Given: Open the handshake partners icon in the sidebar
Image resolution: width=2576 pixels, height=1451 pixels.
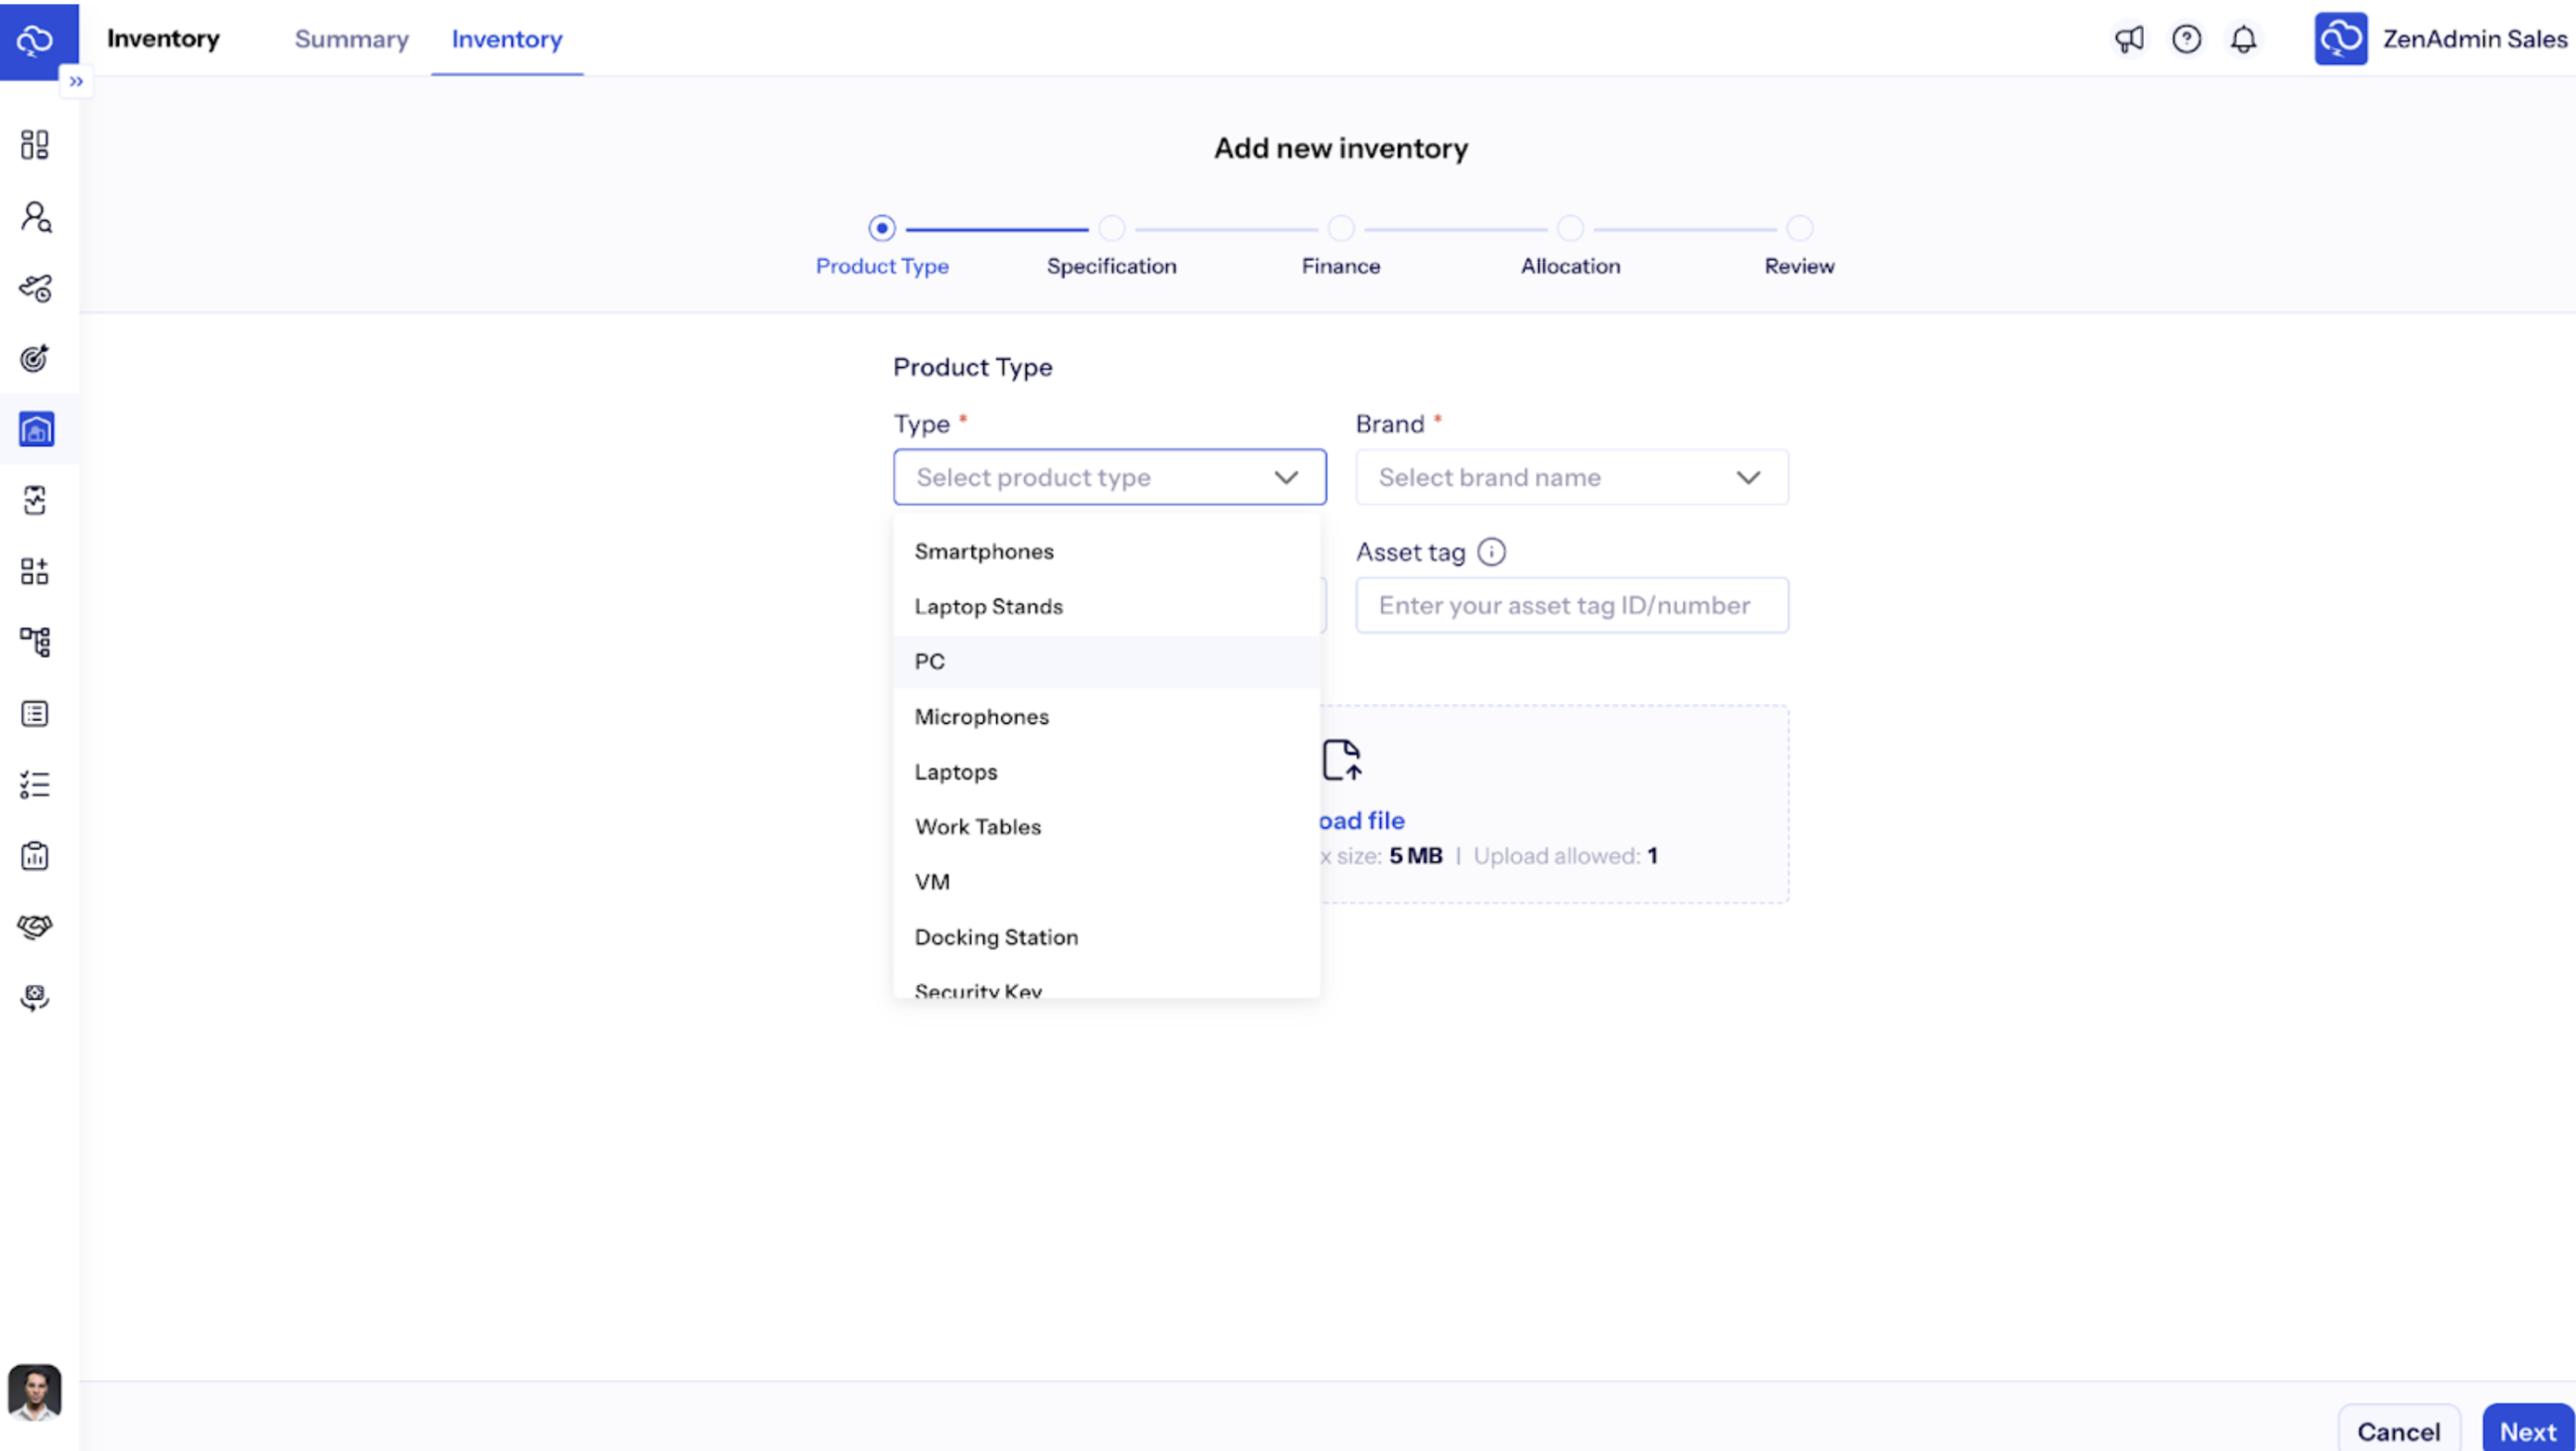Looking at the screenshot, I should point(35,925).
